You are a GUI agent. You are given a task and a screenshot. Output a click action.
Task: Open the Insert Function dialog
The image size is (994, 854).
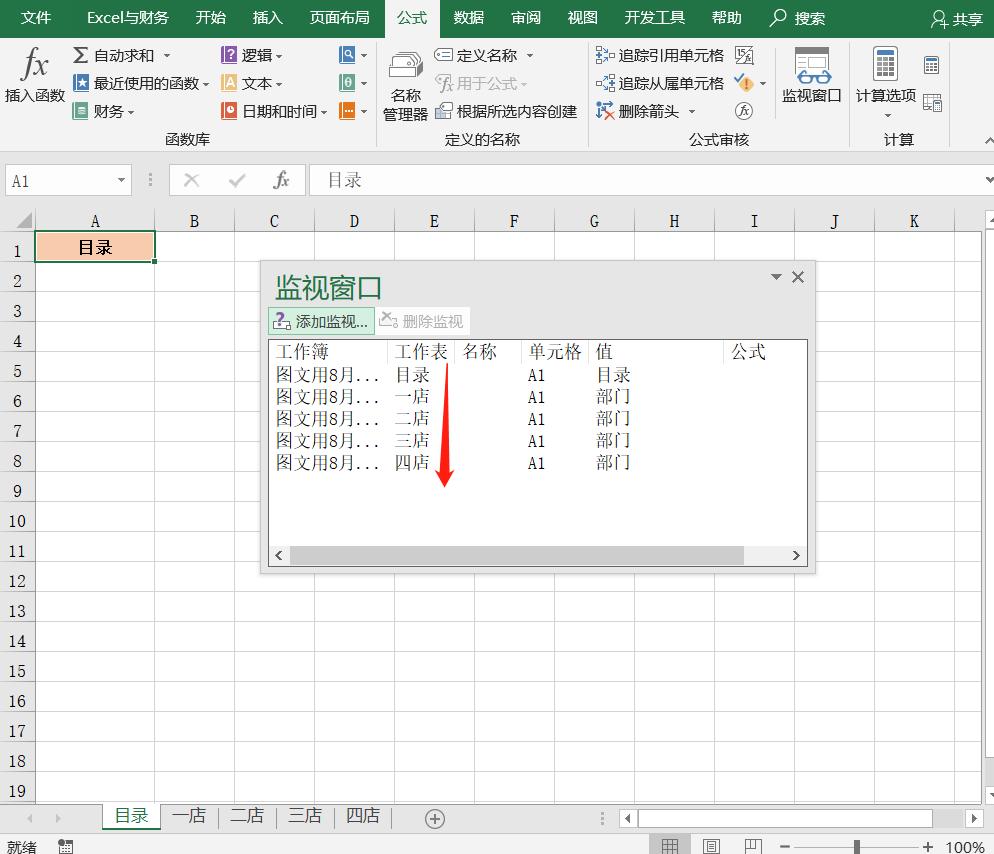coord(33,80)
